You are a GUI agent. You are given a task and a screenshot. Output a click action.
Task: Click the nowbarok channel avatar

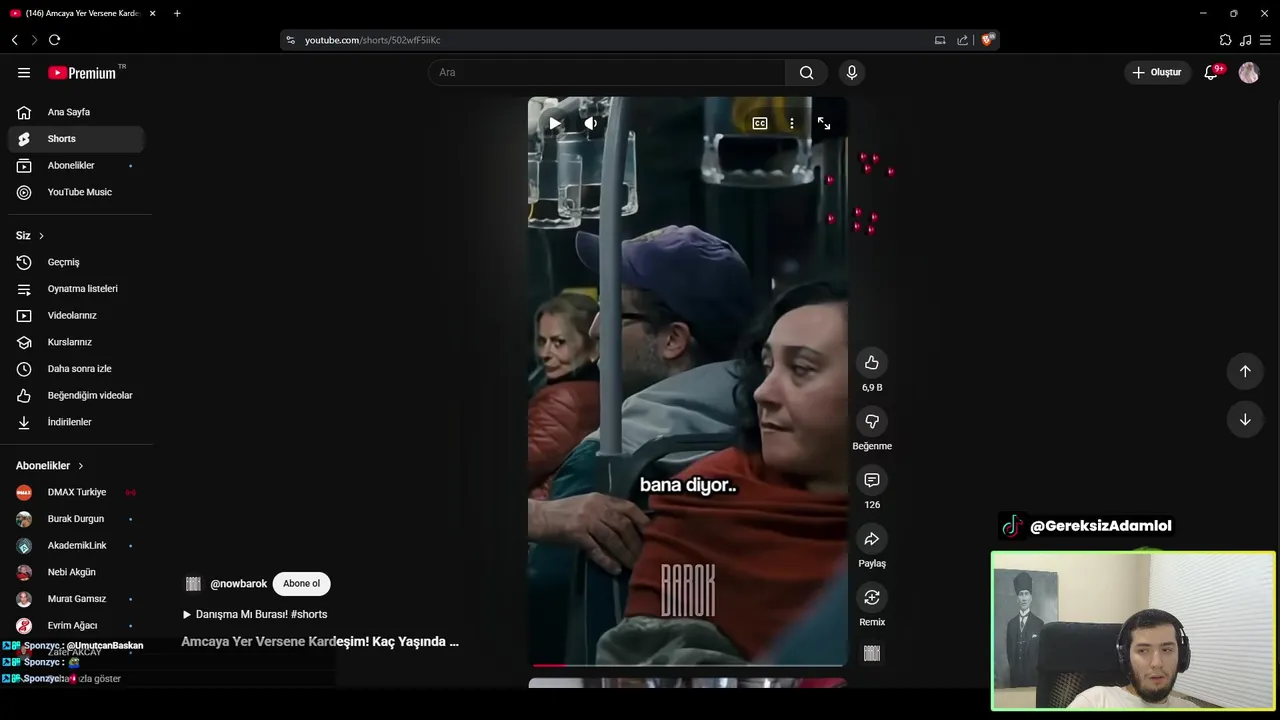pyautogui.click(x=193, y=584)
